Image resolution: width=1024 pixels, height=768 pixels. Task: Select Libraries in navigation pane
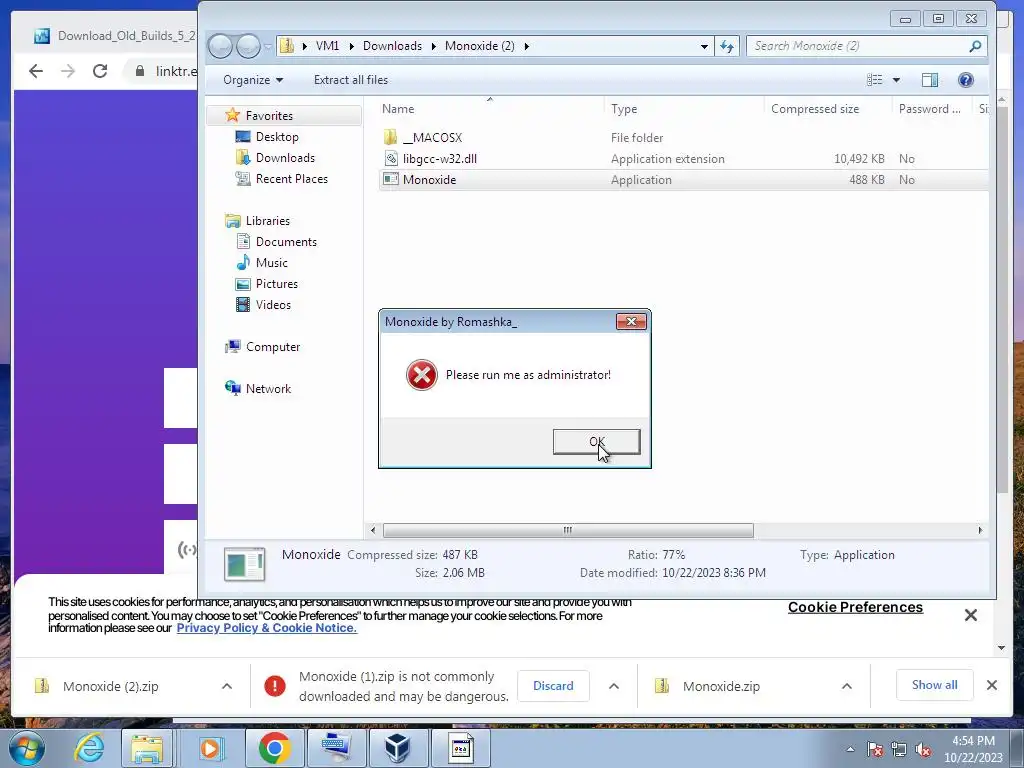268,221
